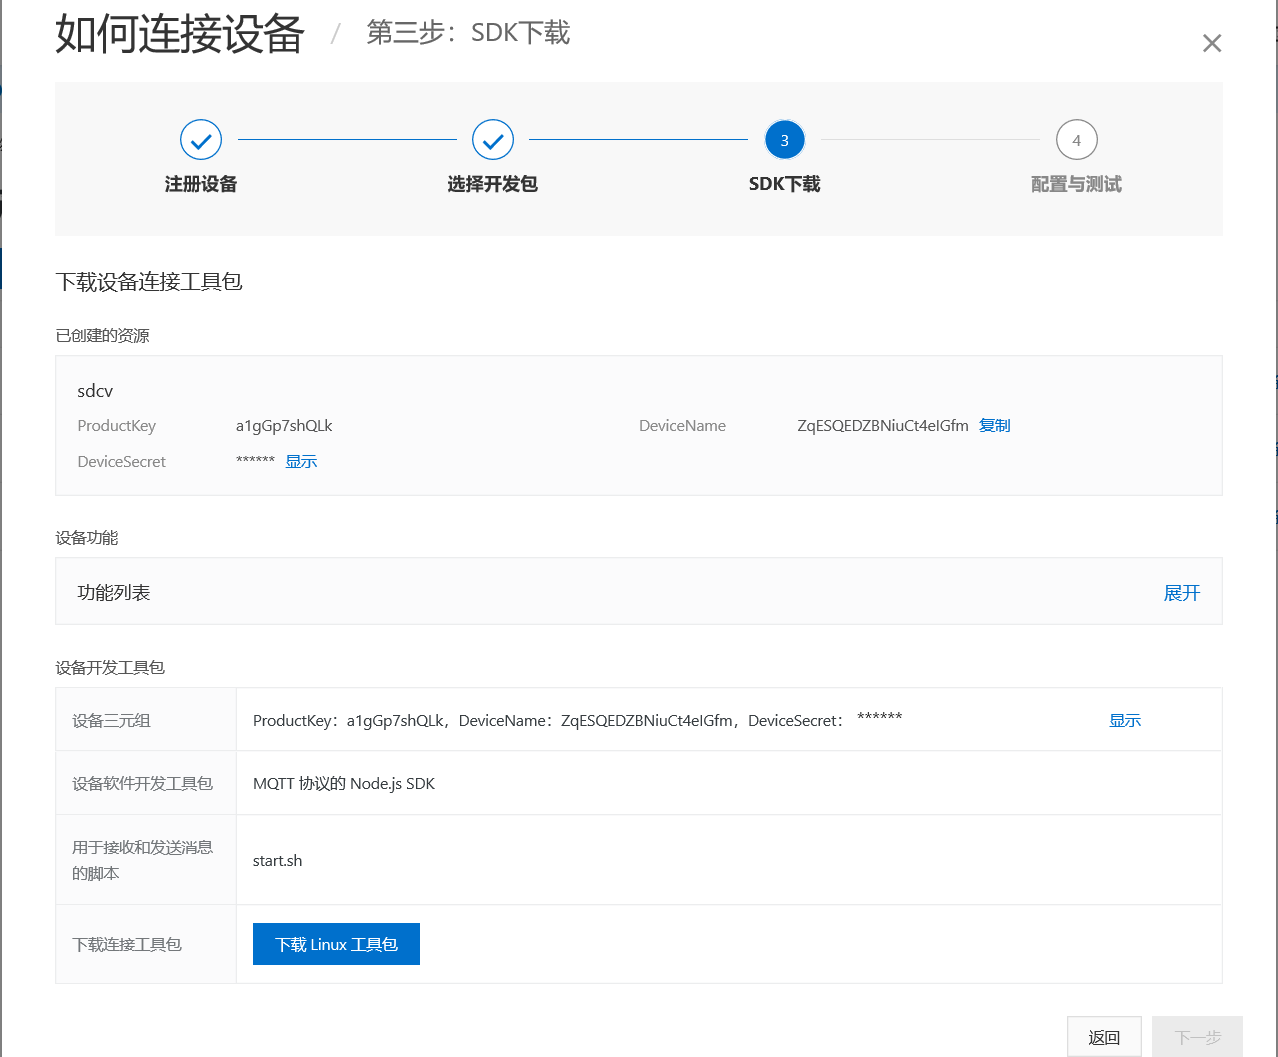Viewport: 1278px width, 1057px height.
Task: Select the 选择开发包 step label
Action: [x=493, y=184]
